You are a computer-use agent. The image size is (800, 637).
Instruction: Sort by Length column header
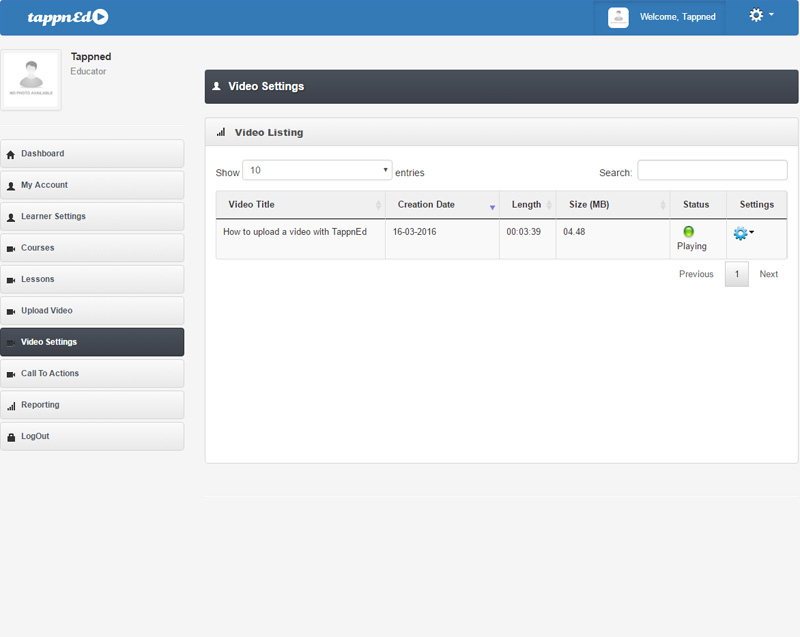(526, 205)
